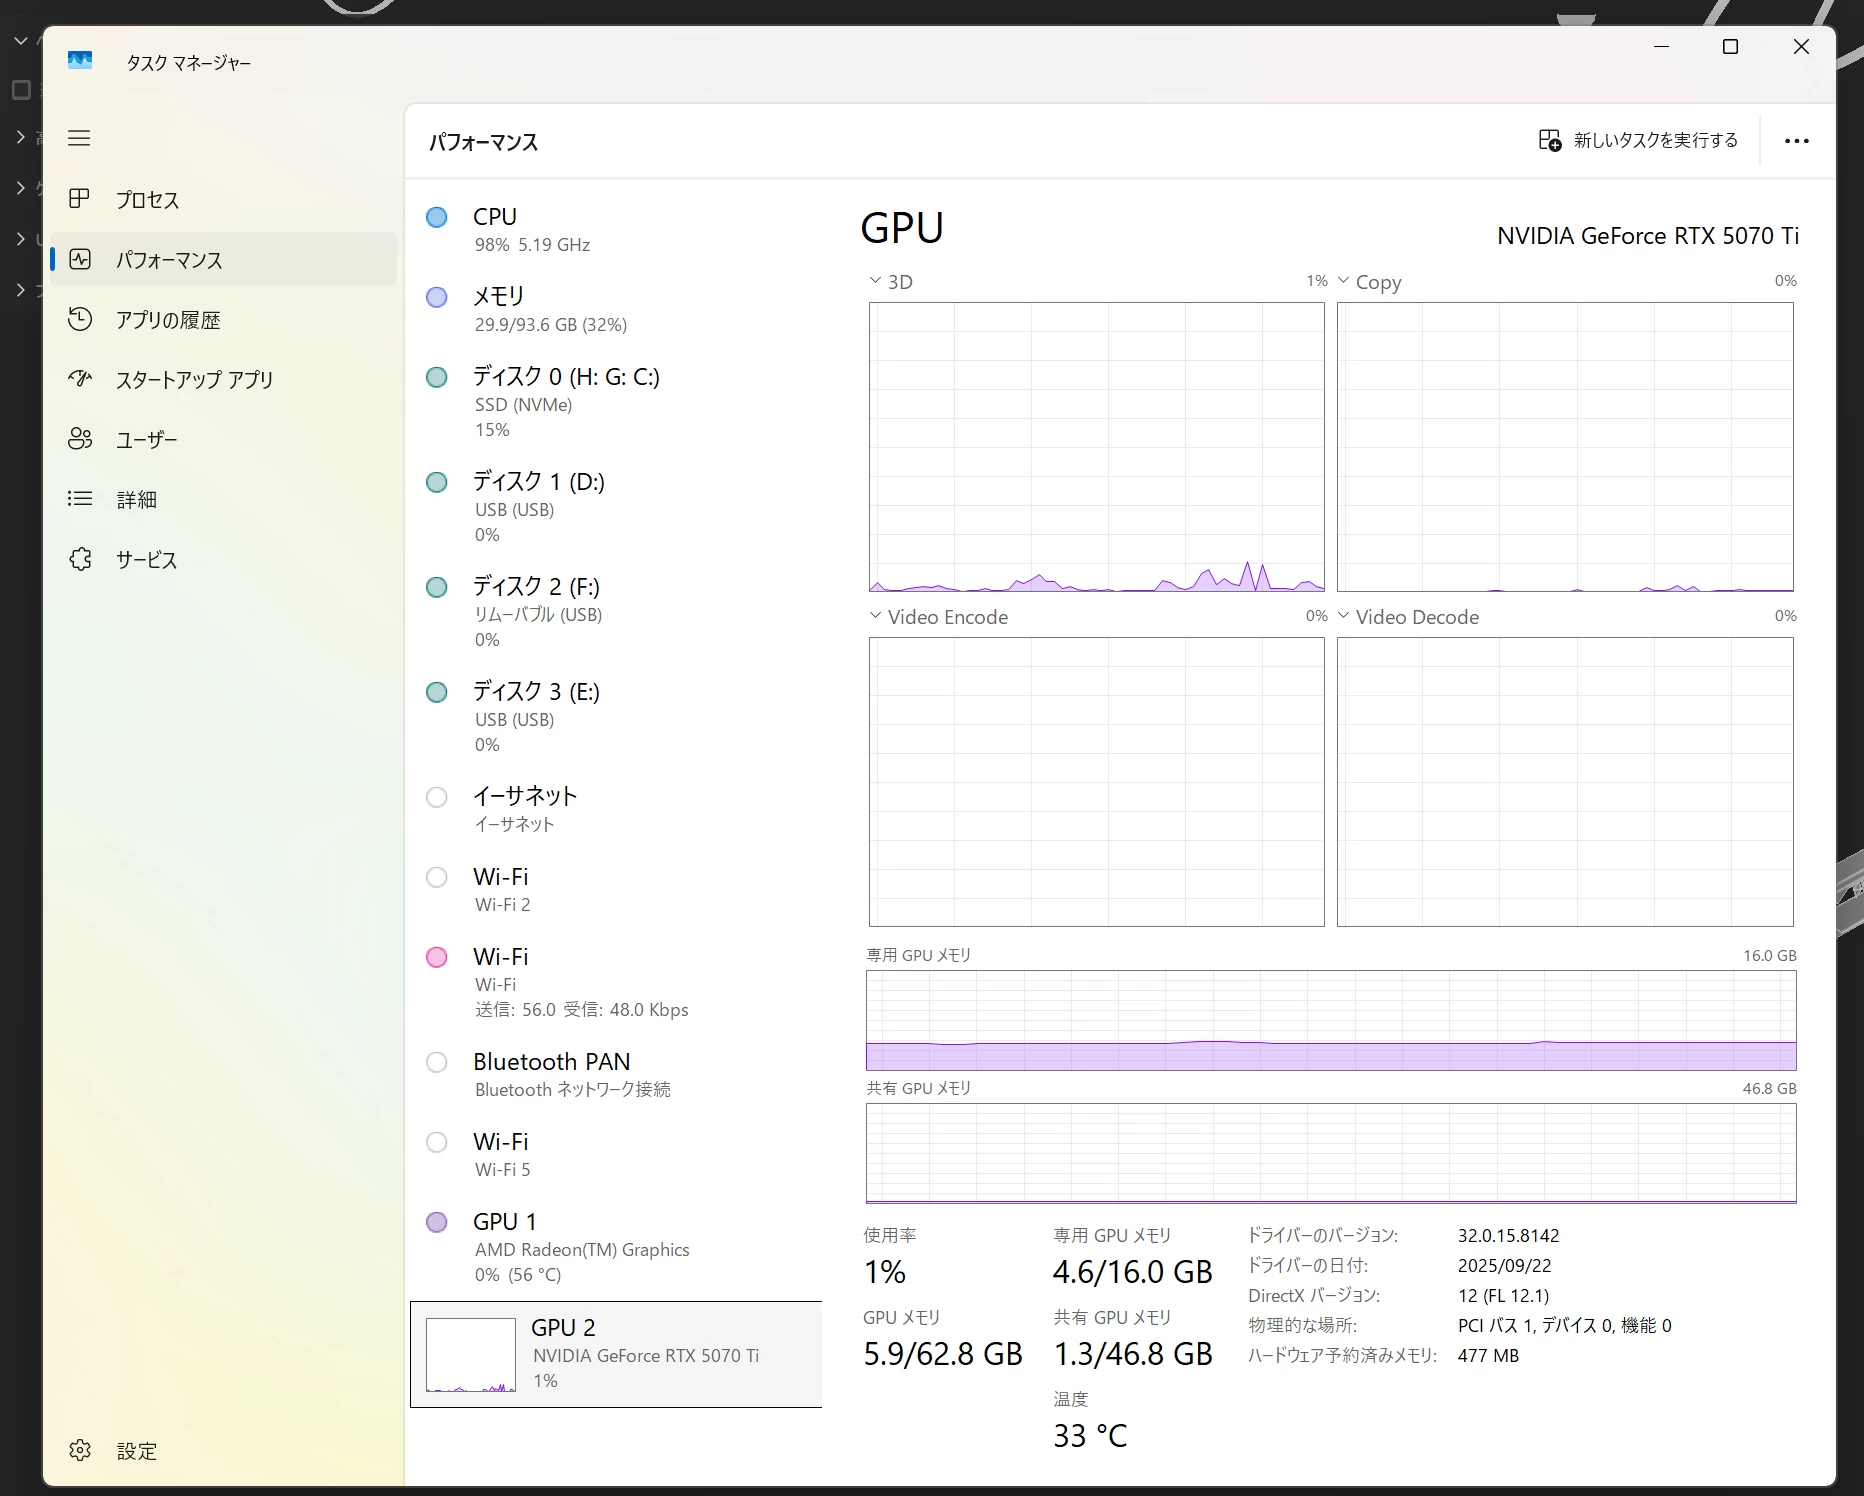Select the Bluetooth PAN entry
Image resolution: width=1864 pixels, height=1496 pixels.
pyautogui.click(x=616, y=1074)
